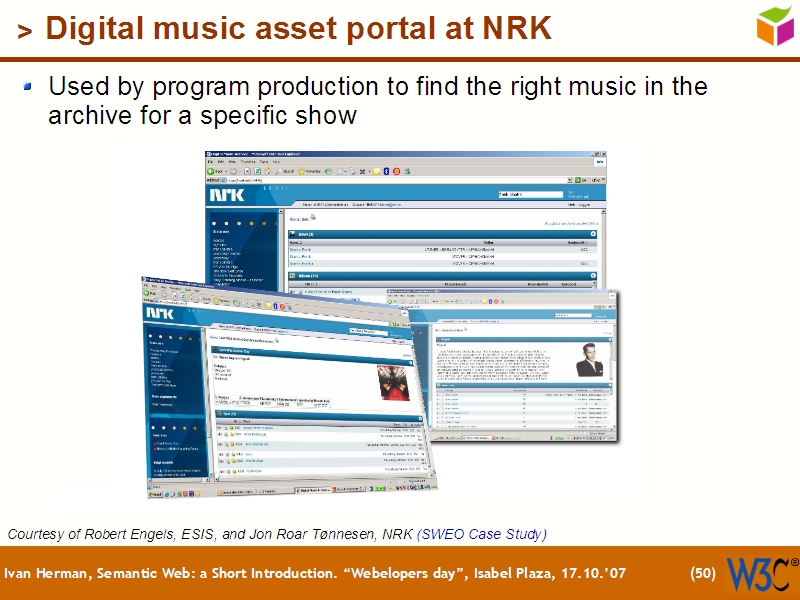The height and width of the screenshot is (600, 800).
Task: Click the Home icon in the browser toolbar
Action: (268, 171)
